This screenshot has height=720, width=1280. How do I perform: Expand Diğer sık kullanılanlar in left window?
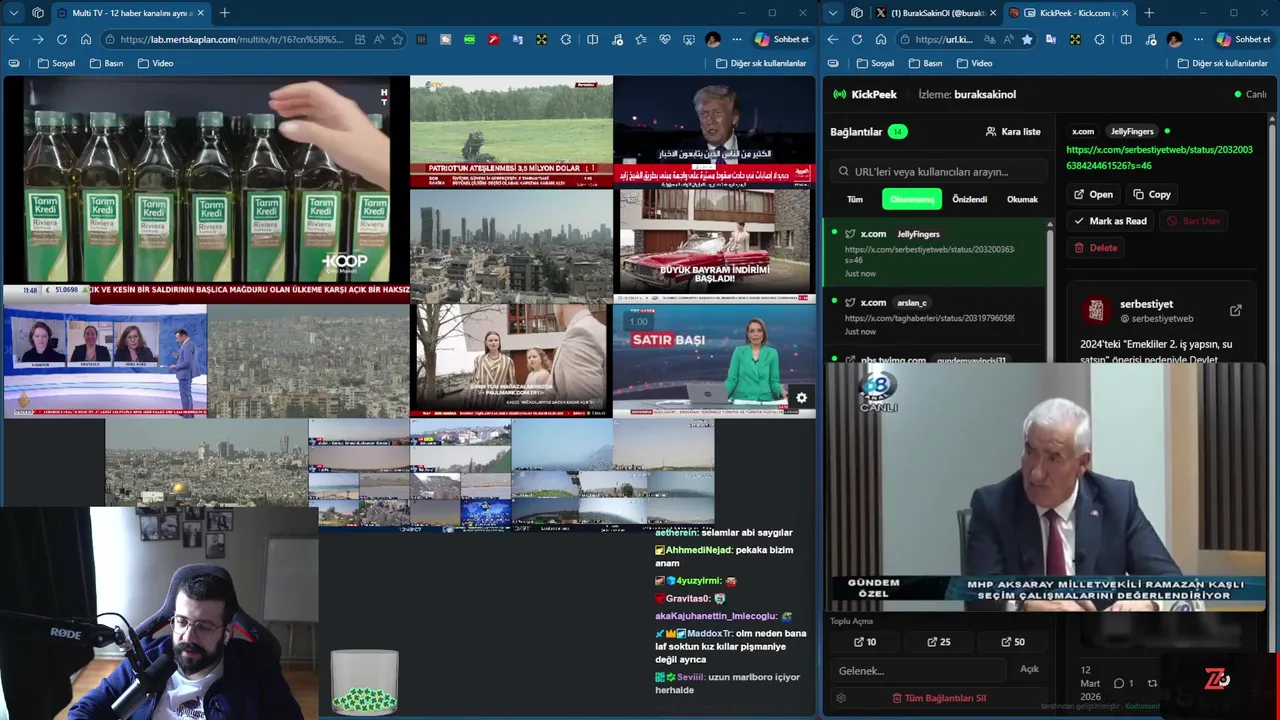761,63
